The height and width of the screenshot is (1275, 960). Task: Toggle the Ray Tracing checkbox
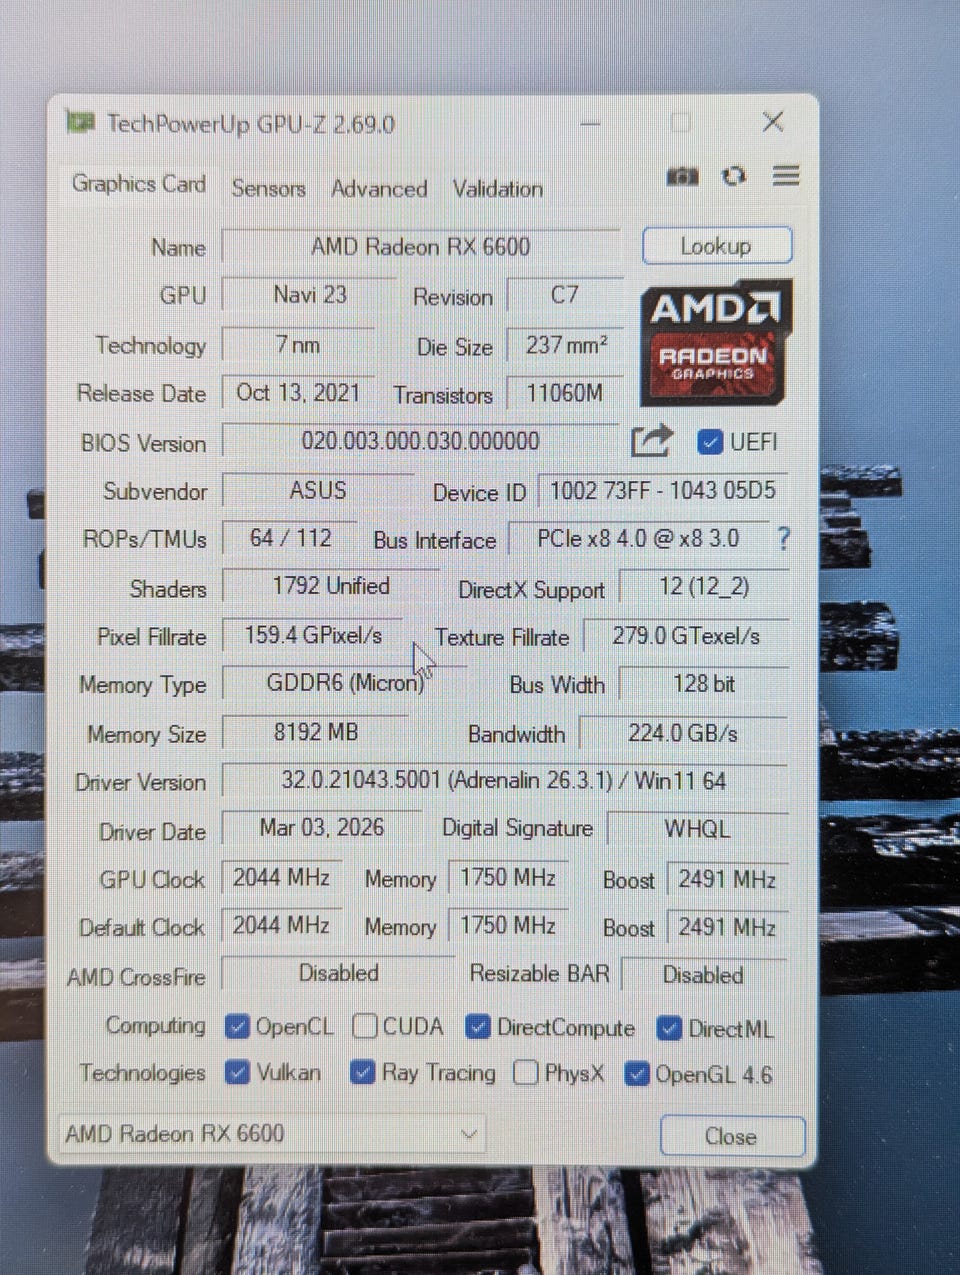point(363,1073)
